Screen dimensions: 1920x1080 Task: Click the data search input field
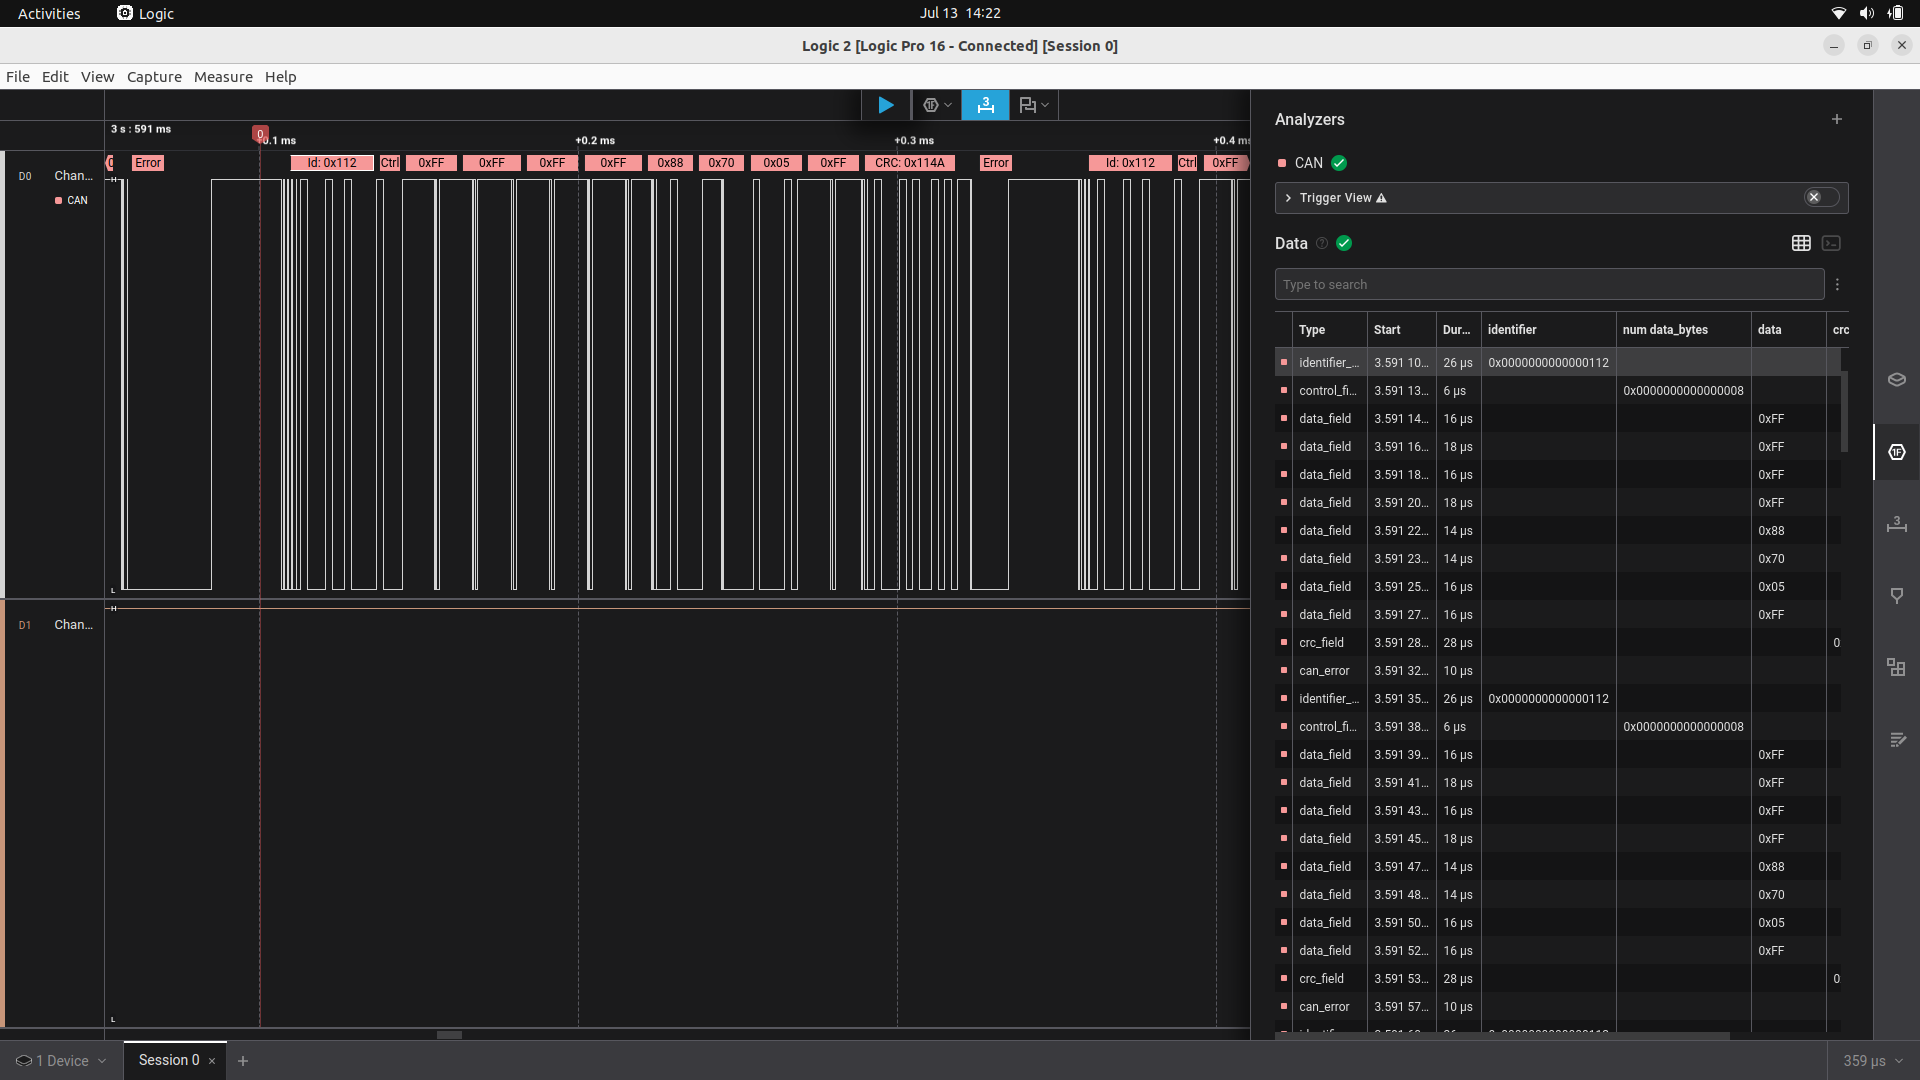1548,285
